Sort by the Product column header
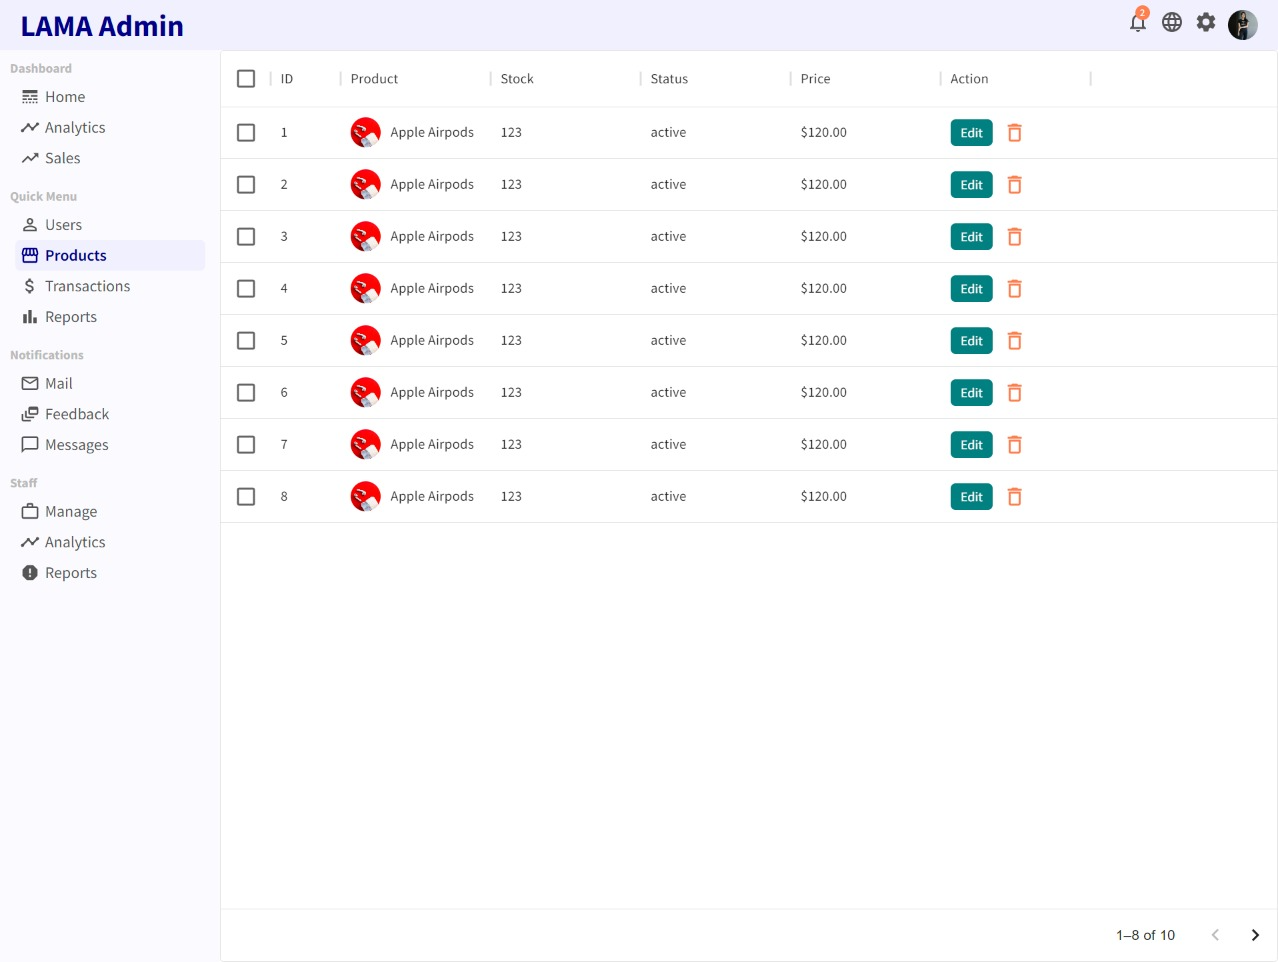The width and height of the screenshot is (1278, 962). pos(374,79)
